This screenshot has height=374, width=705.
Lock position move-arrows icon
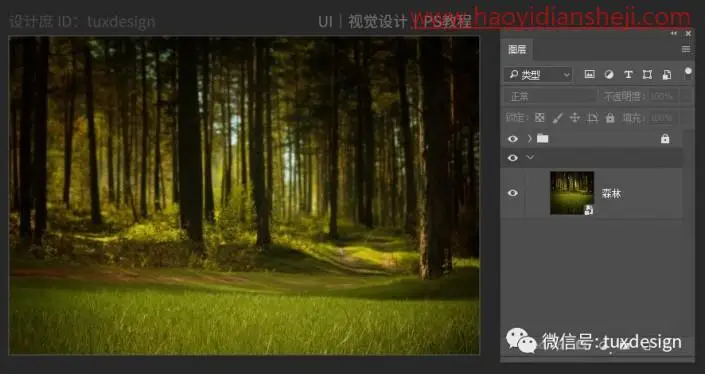pyautogui.click(x=575, y=118)
